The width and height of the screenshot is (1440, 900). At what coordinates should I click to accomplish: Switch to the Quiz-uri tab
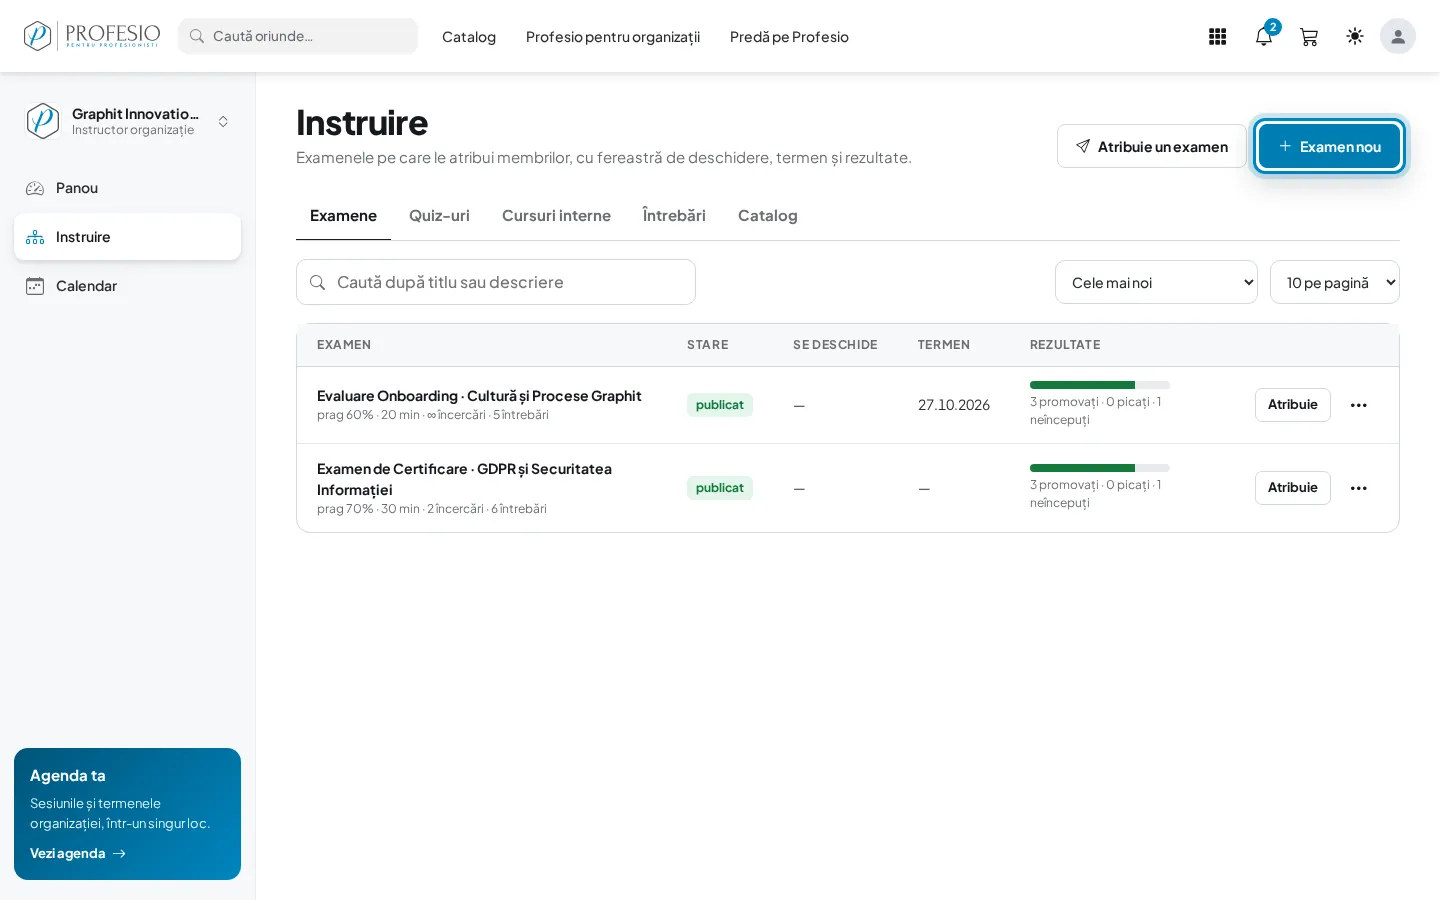439,216
